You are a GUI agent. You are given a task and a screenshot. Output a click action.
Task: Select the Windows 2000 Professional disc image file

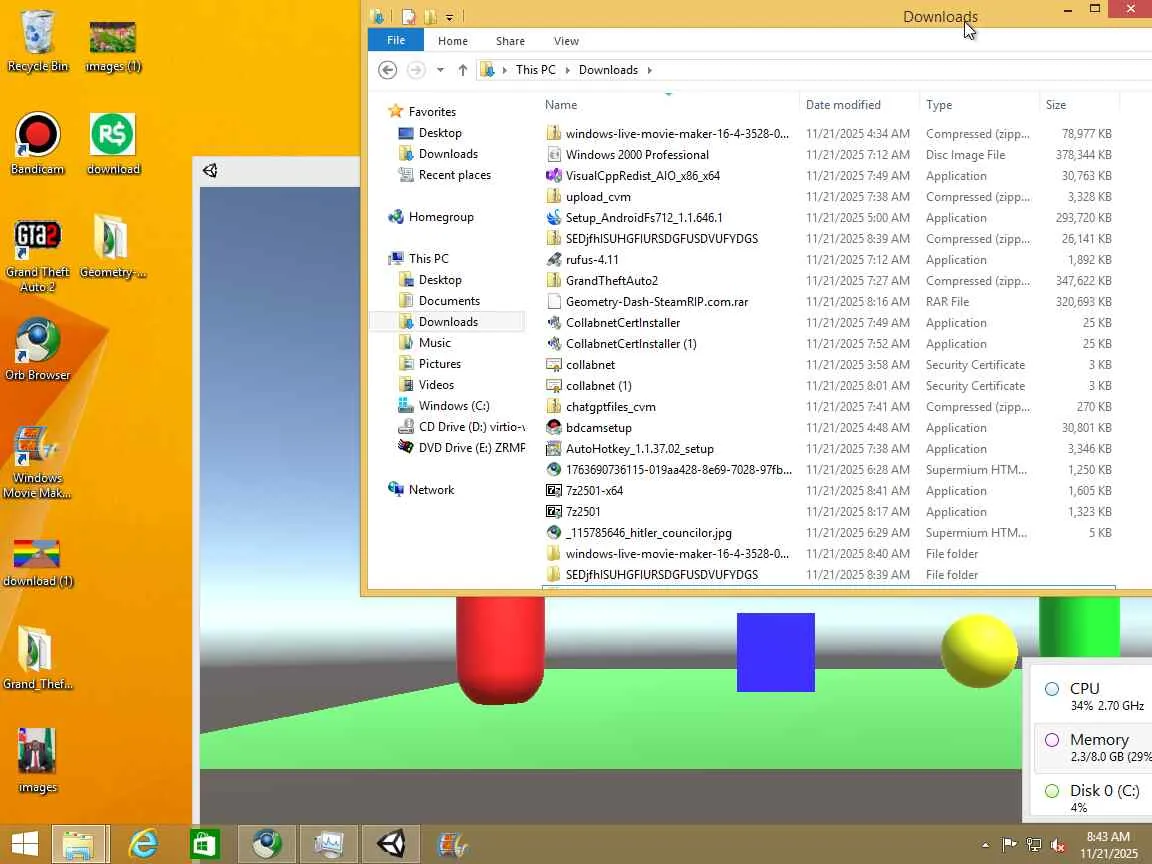[x=829, y=155]
